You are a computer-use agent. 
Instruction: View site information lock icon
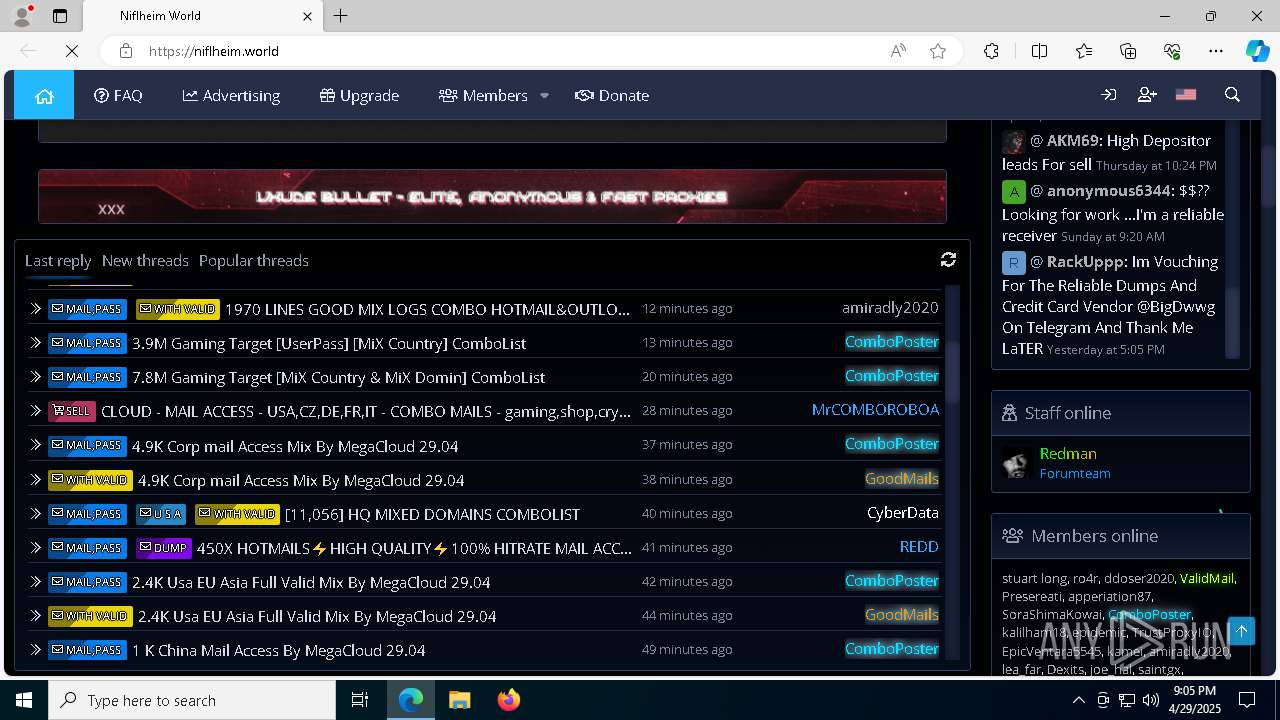(x=125, y=51)
